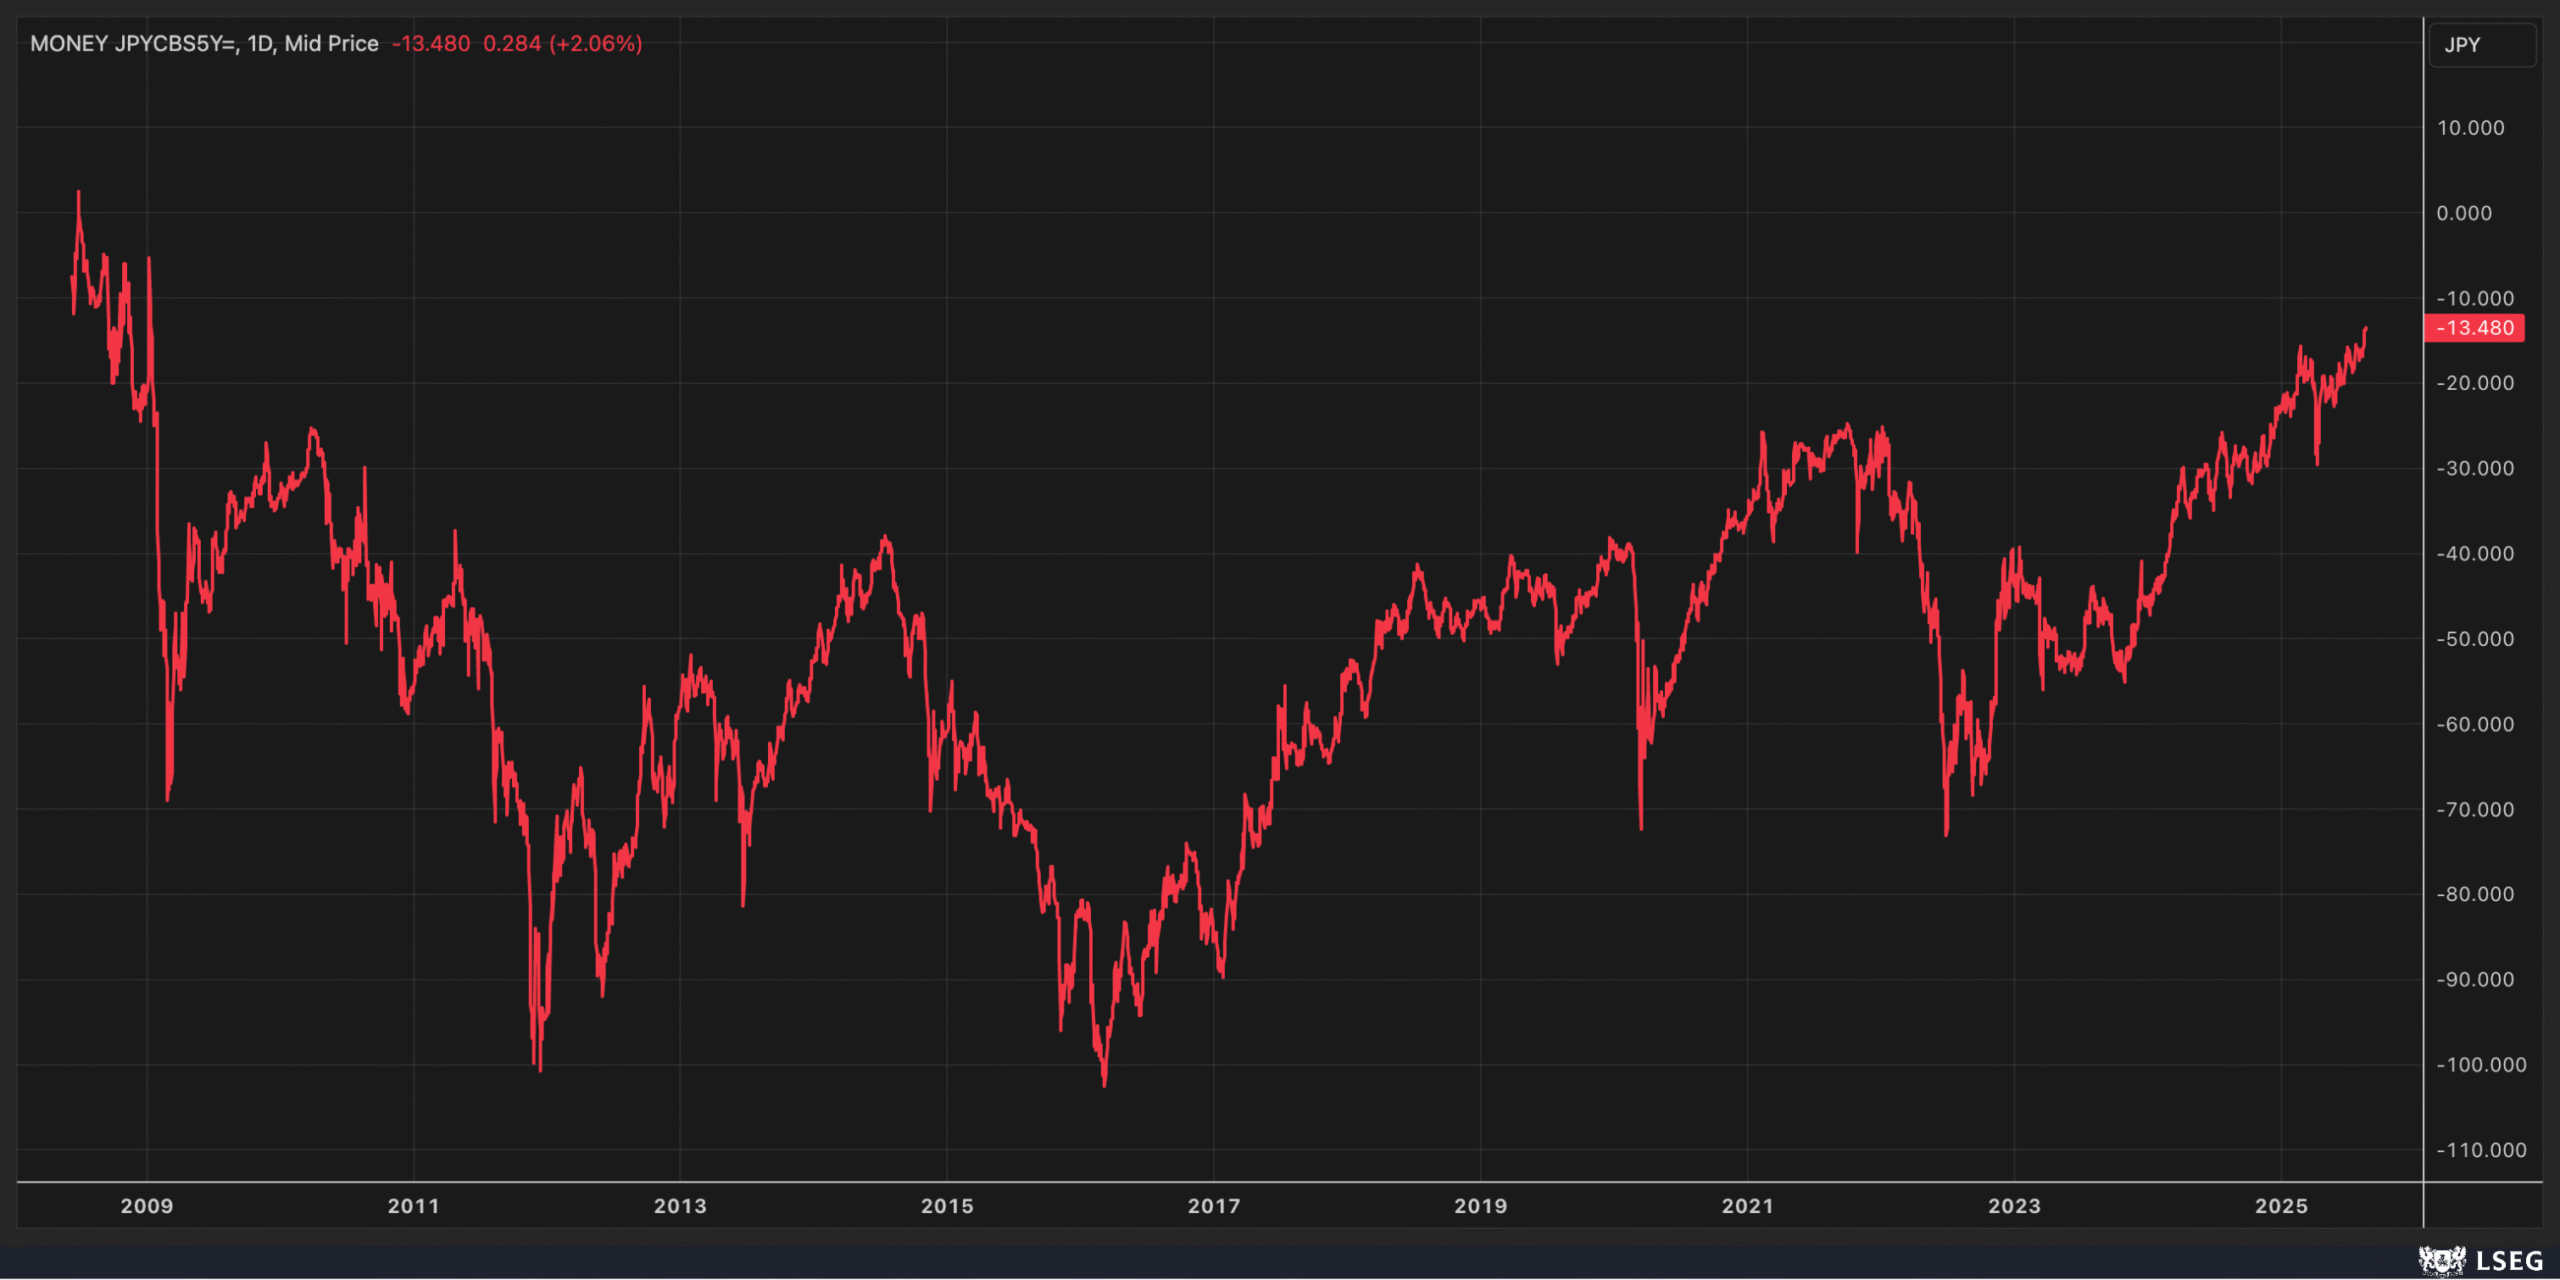Click the 2025 time axis label
The height and width of the screenshot is (1280, 2560).
click(2281, 1206)
